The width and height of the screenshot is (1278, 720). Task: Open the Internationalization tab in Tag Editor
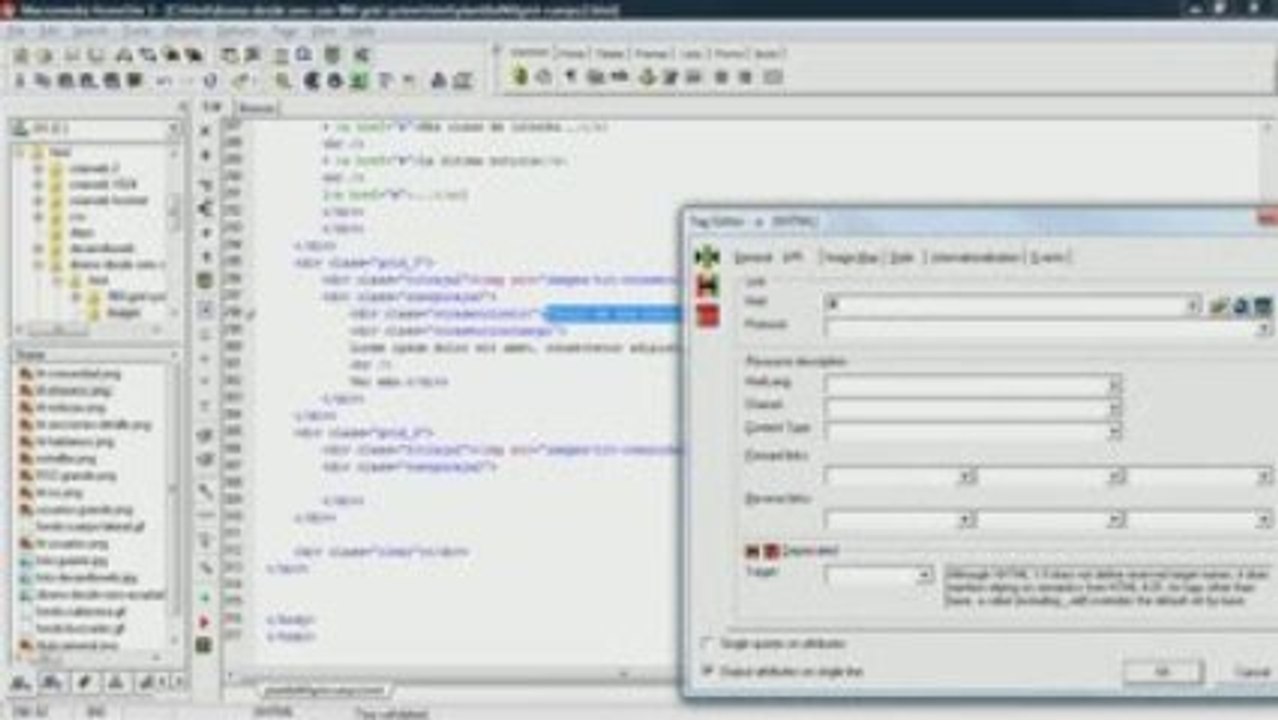(x=976, y=257)
